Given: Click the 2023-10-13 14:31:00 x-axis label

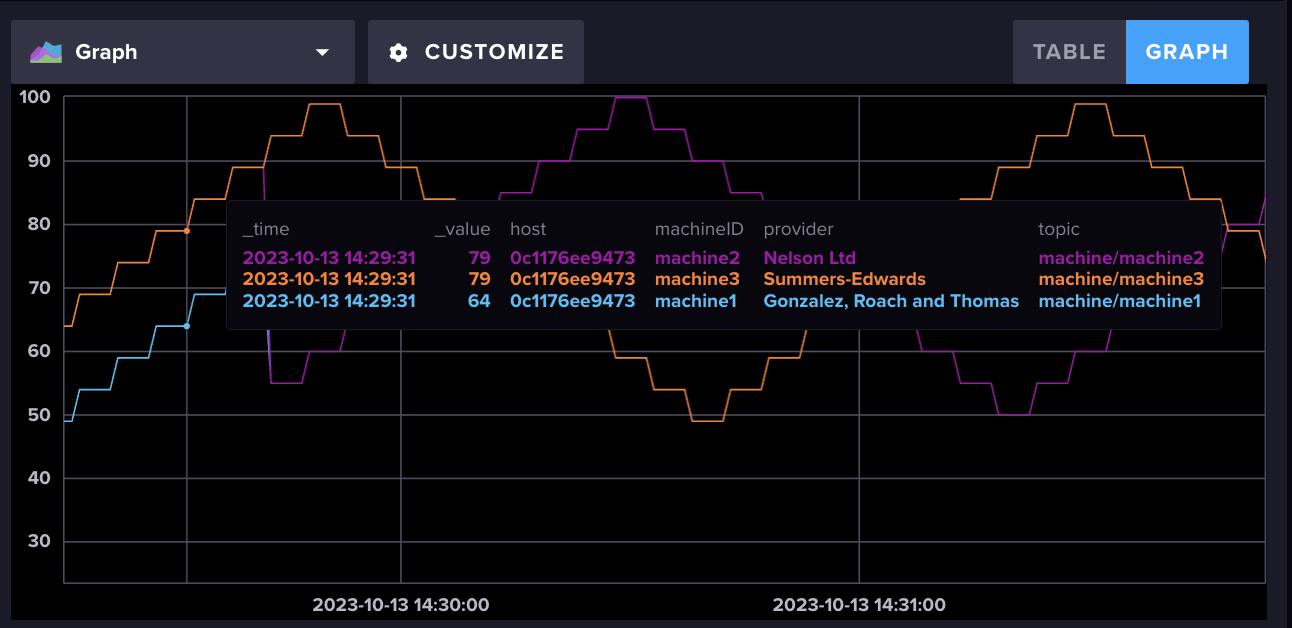Looking at the screenshot, I should [859, 605].
